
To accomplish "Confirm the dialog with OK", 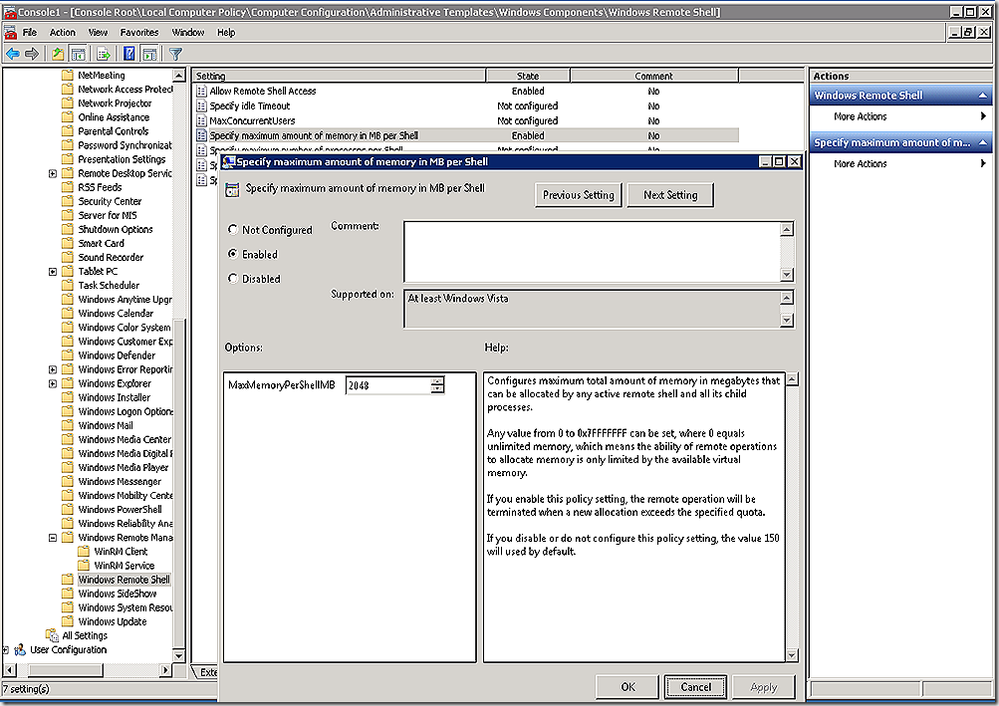I will point(628,686).
